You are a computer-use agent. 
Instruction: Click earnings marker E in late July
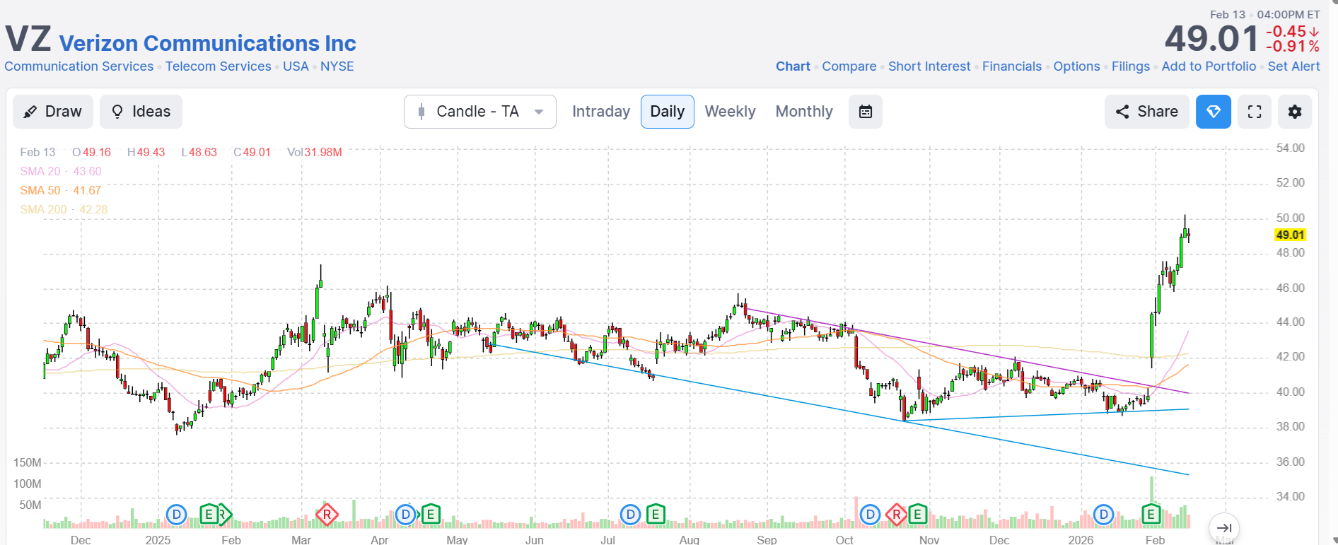point(655,514)
